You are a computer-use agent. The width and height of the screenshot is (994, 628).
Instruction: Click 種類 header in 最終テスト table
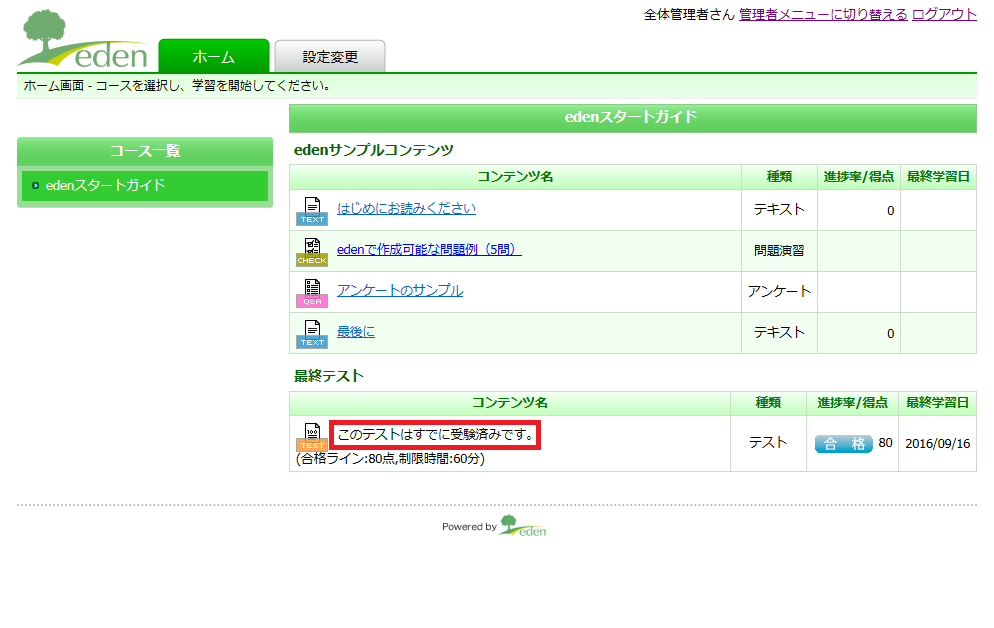tap(768, 403)
